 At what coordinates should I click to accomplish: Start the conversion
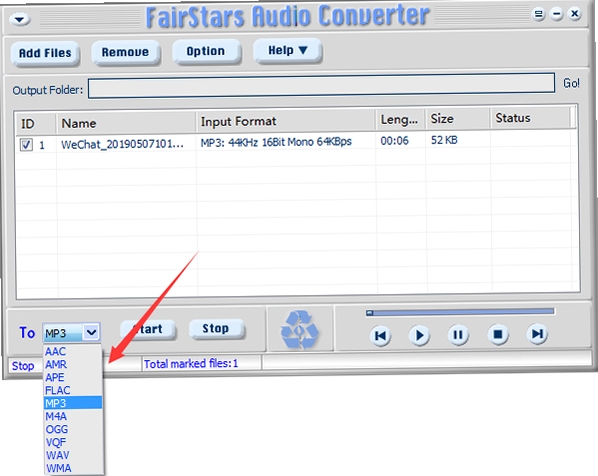coord(148,329)
